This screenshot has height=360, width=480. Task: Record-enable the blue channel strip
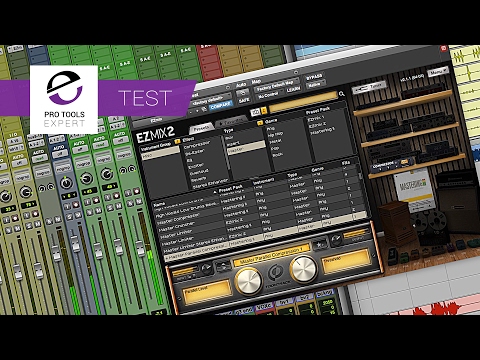pyautogui.click(x=75, y=205)
